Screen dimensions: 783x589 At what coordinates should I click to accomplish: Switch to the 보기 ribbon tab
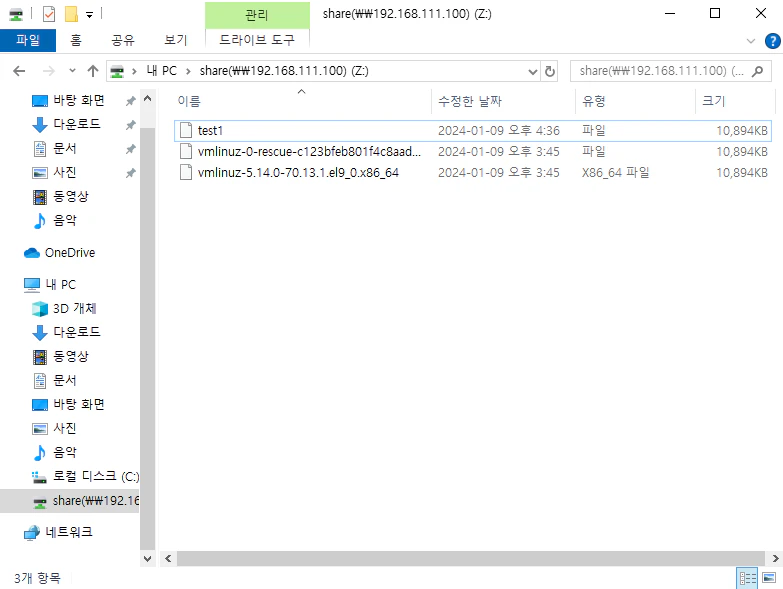click(175, 40)
